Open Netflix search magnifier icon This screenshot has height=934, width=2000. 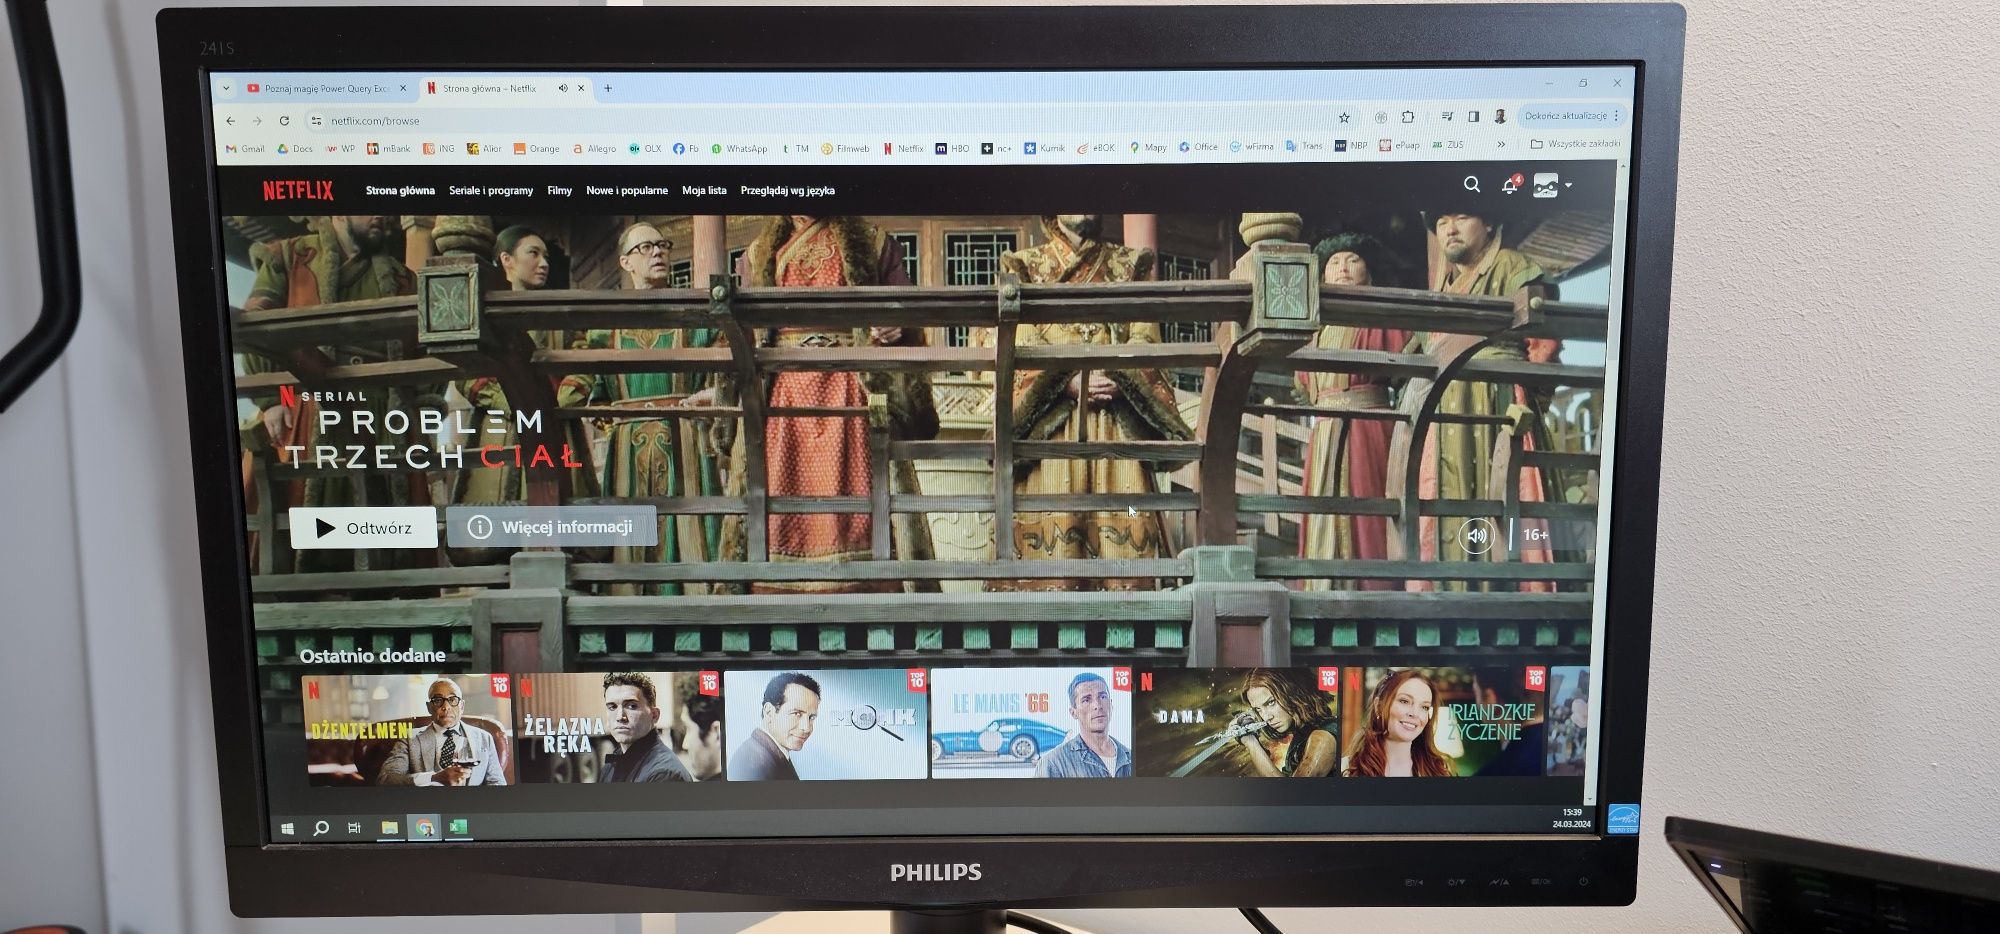pyautogui.click(x=1472, y=185)
